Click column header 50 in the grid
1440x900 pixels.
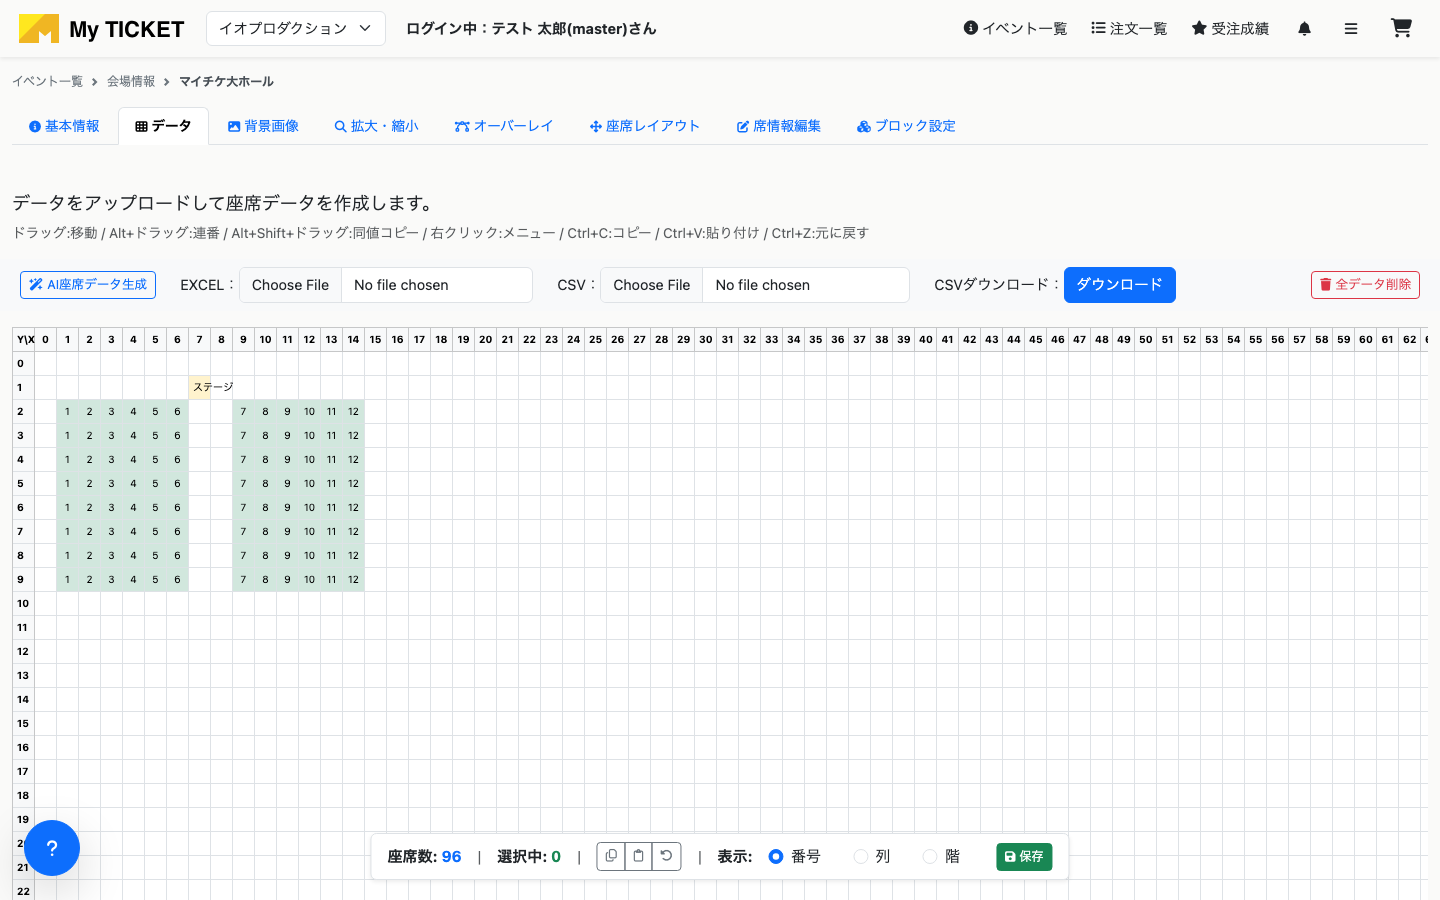click(1146, 339)
